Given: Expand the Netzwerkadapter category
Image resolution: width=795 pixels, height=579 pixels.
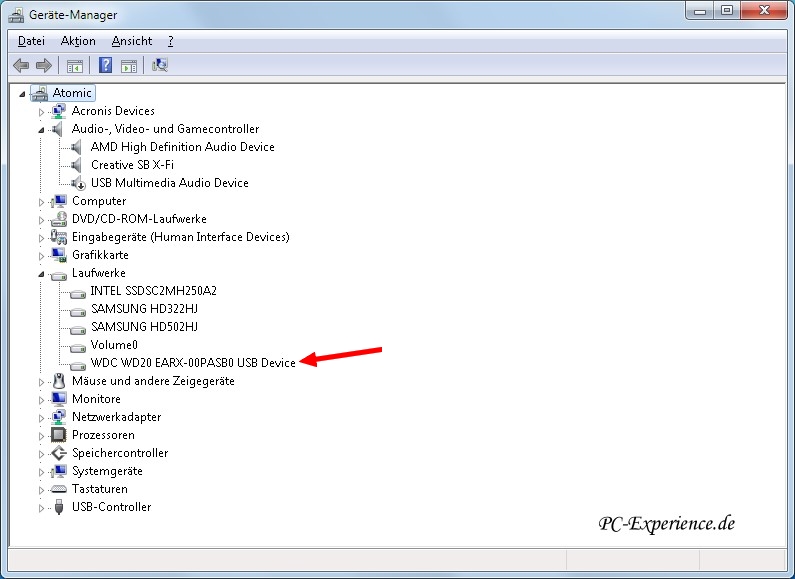Looking at the screenshot, I should click(42, 417).
